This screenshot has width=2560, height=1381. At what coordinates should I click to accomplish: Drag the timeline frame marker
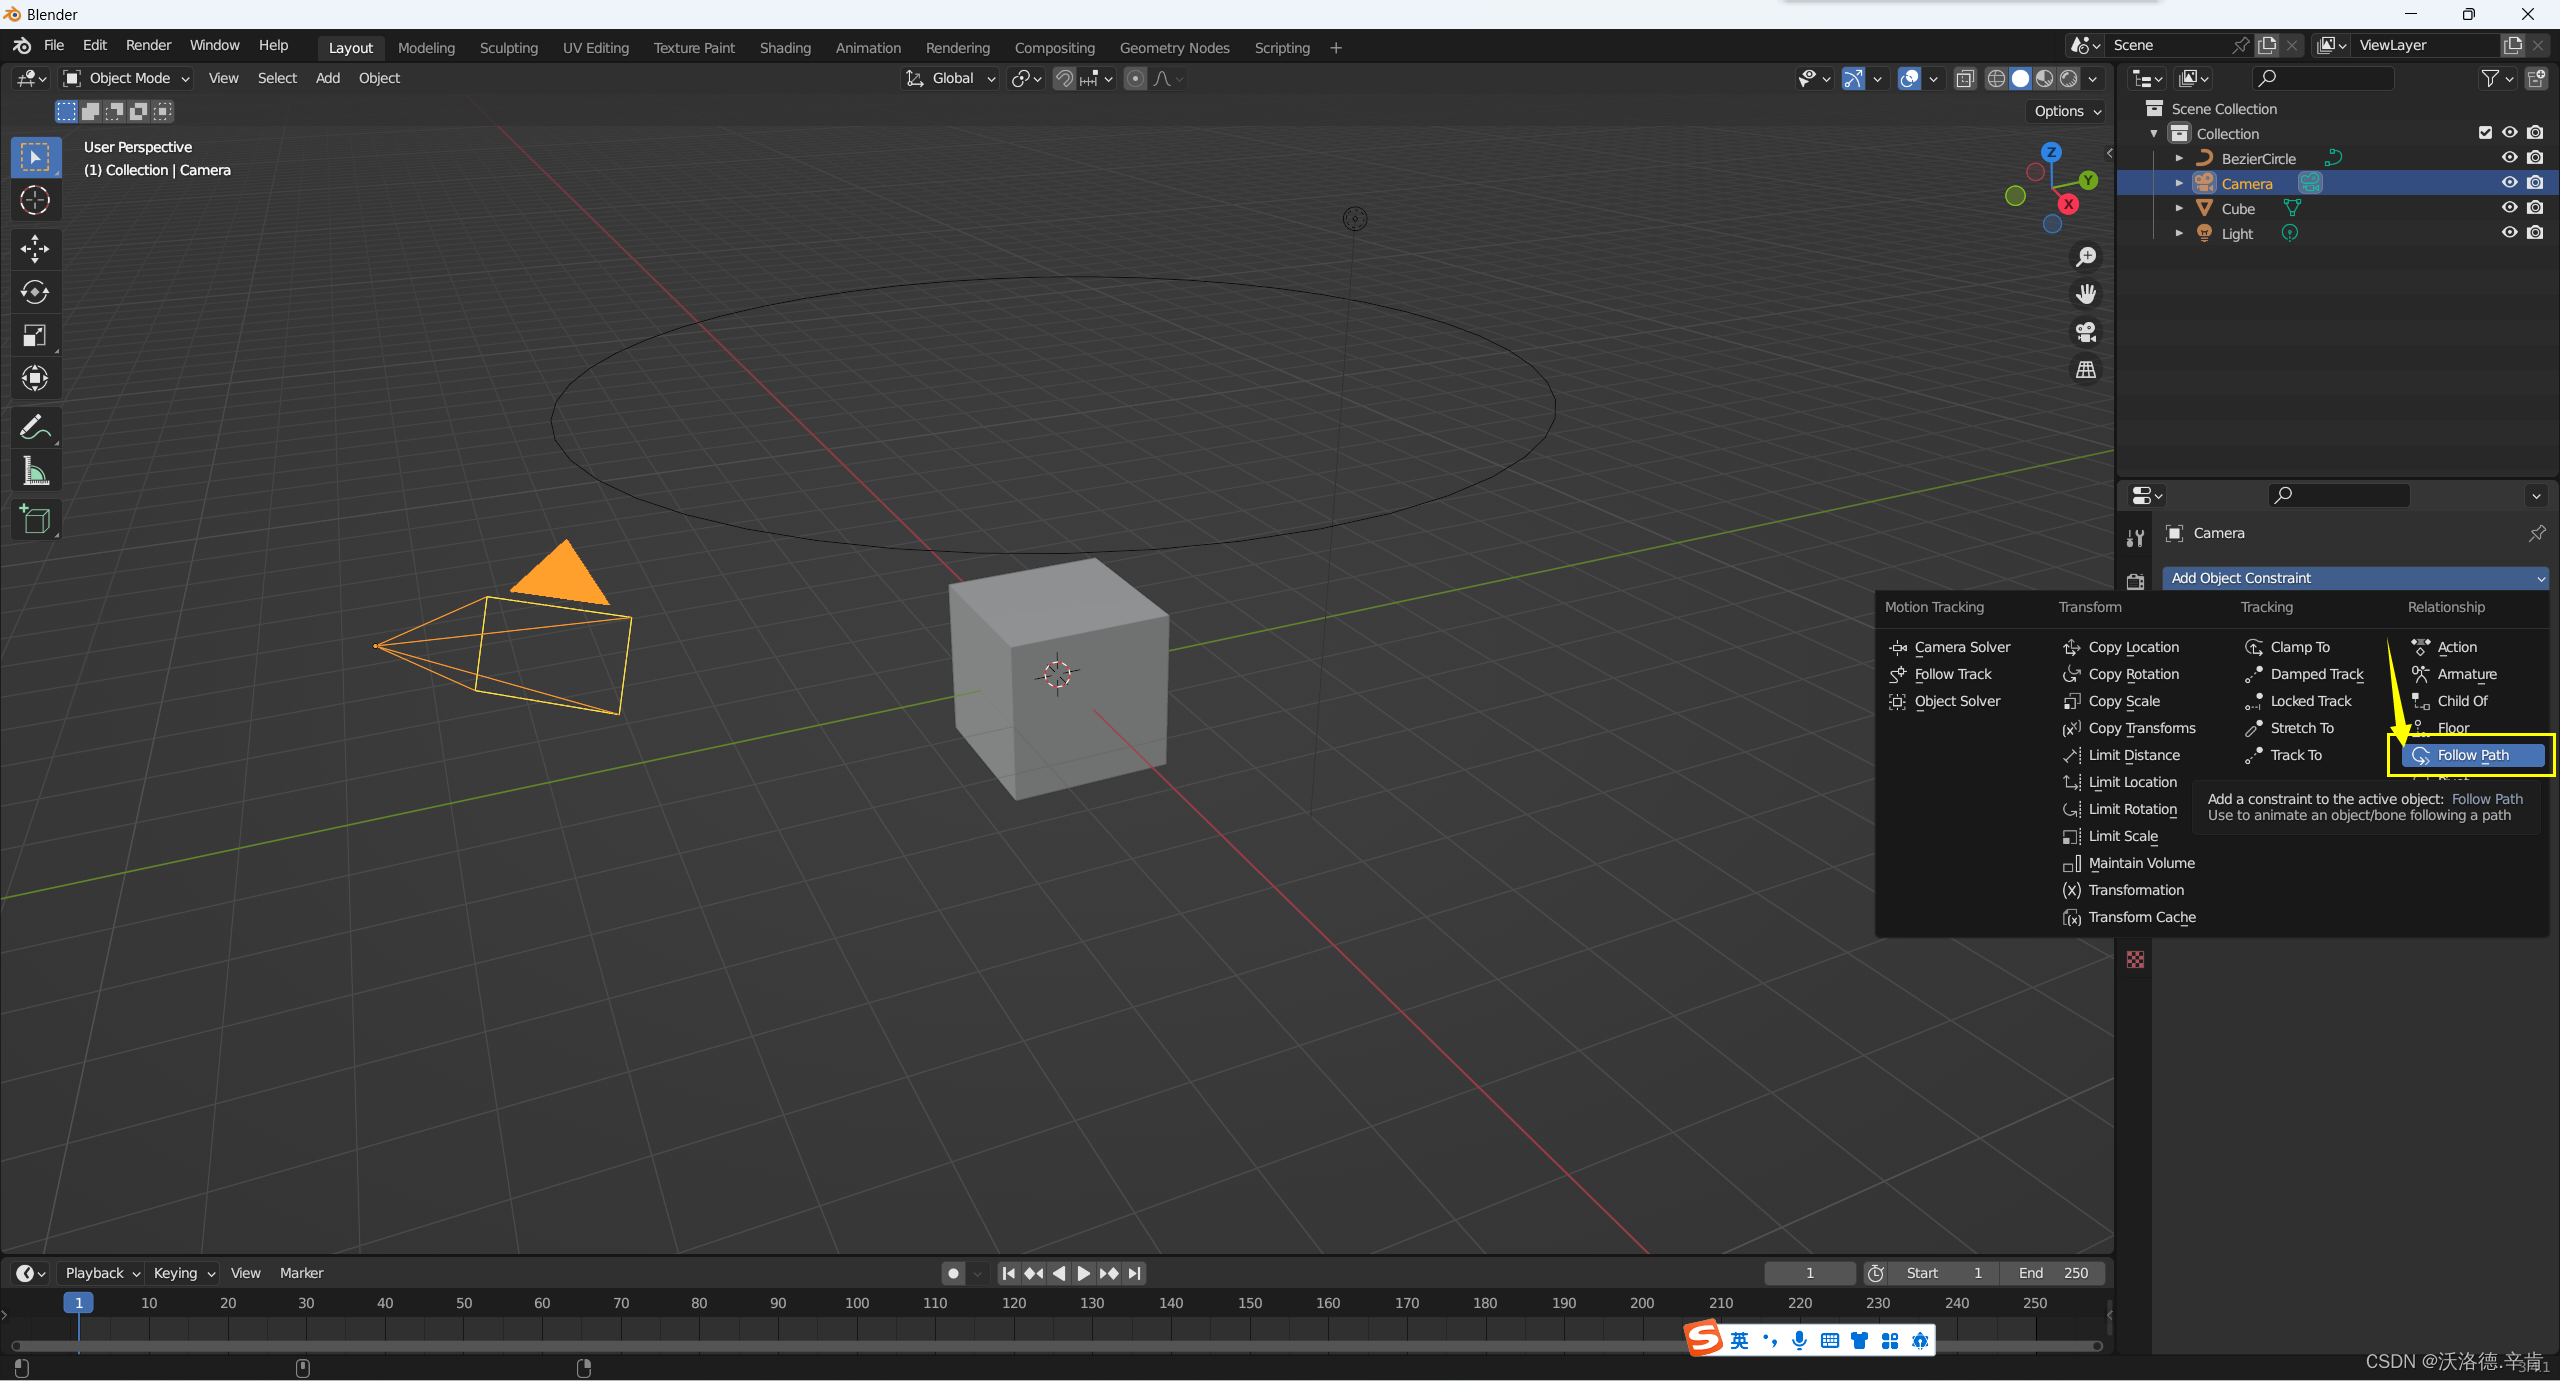76,1303
